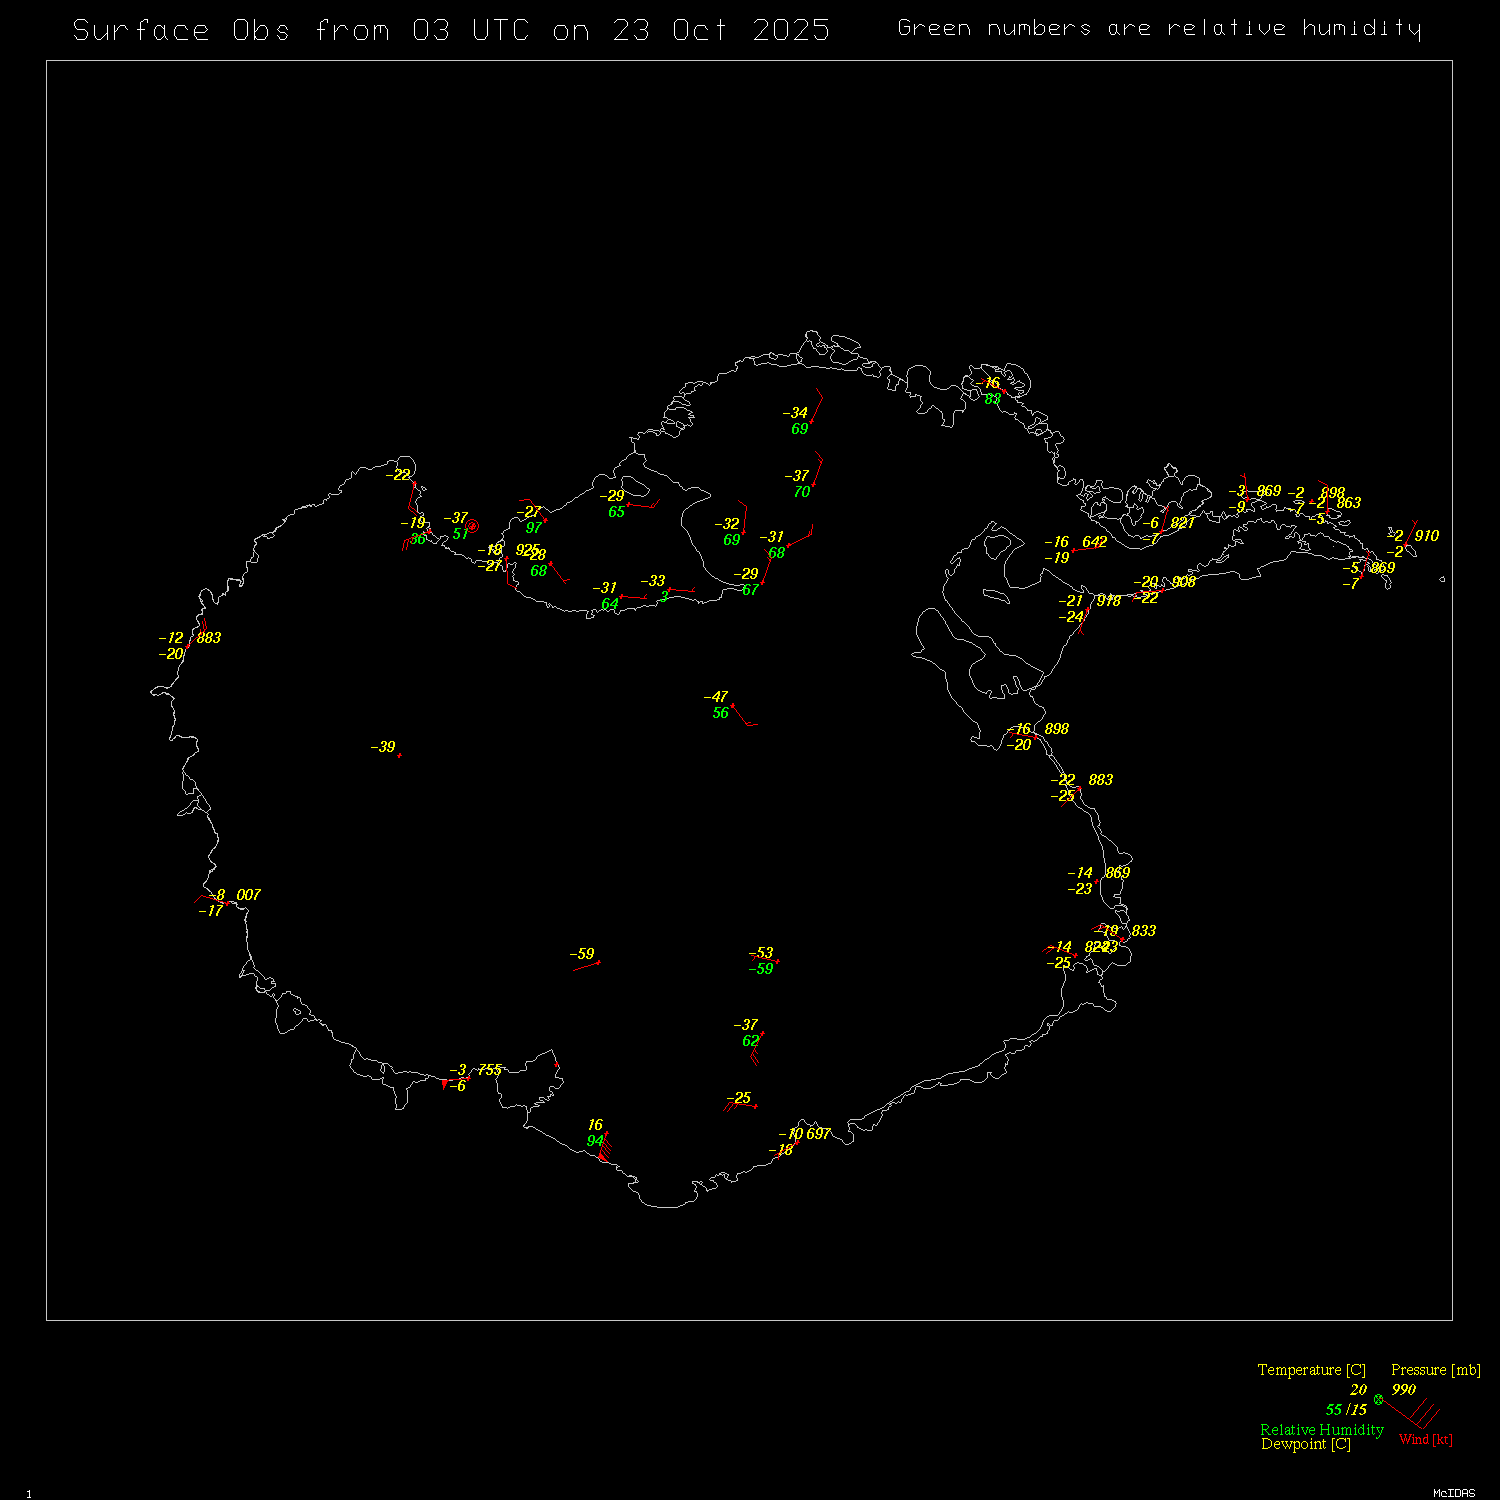Click the 'Wind [kt]' legend label
This screenshot has height=1500, width=1500.
coord(1425,1439)
